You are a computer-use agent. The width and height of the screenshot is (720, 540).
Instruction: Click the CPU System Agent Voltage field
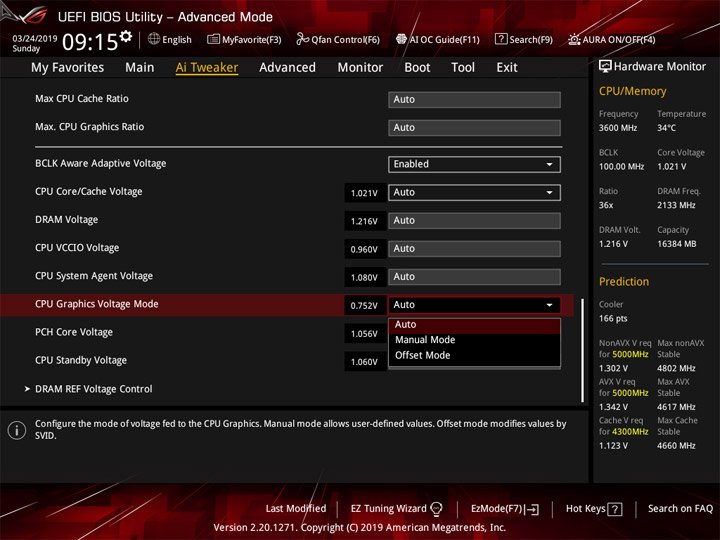[x=474, y=277]
